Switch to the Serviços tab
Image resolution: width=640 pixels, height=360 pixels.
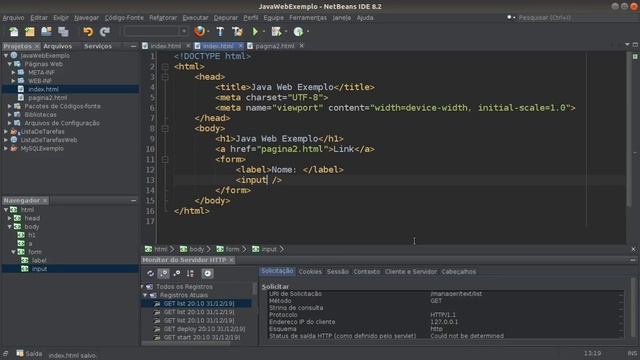click(98, 46)
